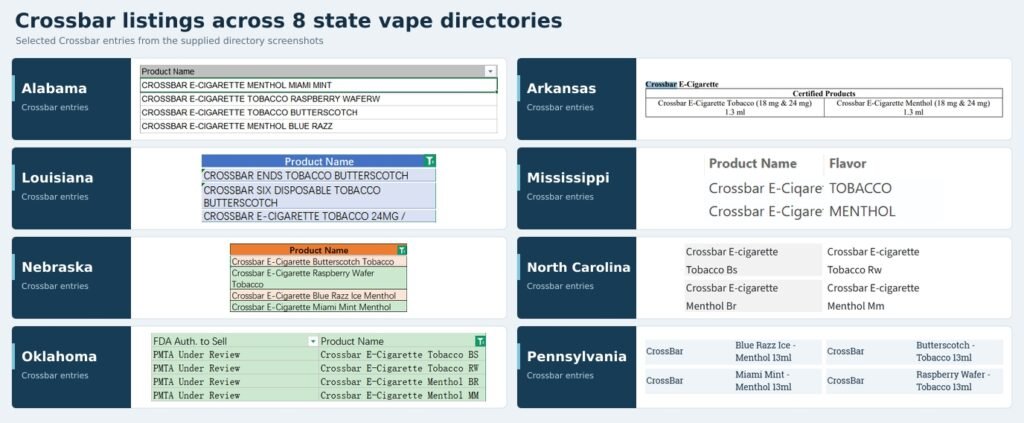Click the Mississippi product name beside TOBACCO
The height and width of the screenshot is (423, 1024).
click(x=765, y=188)
